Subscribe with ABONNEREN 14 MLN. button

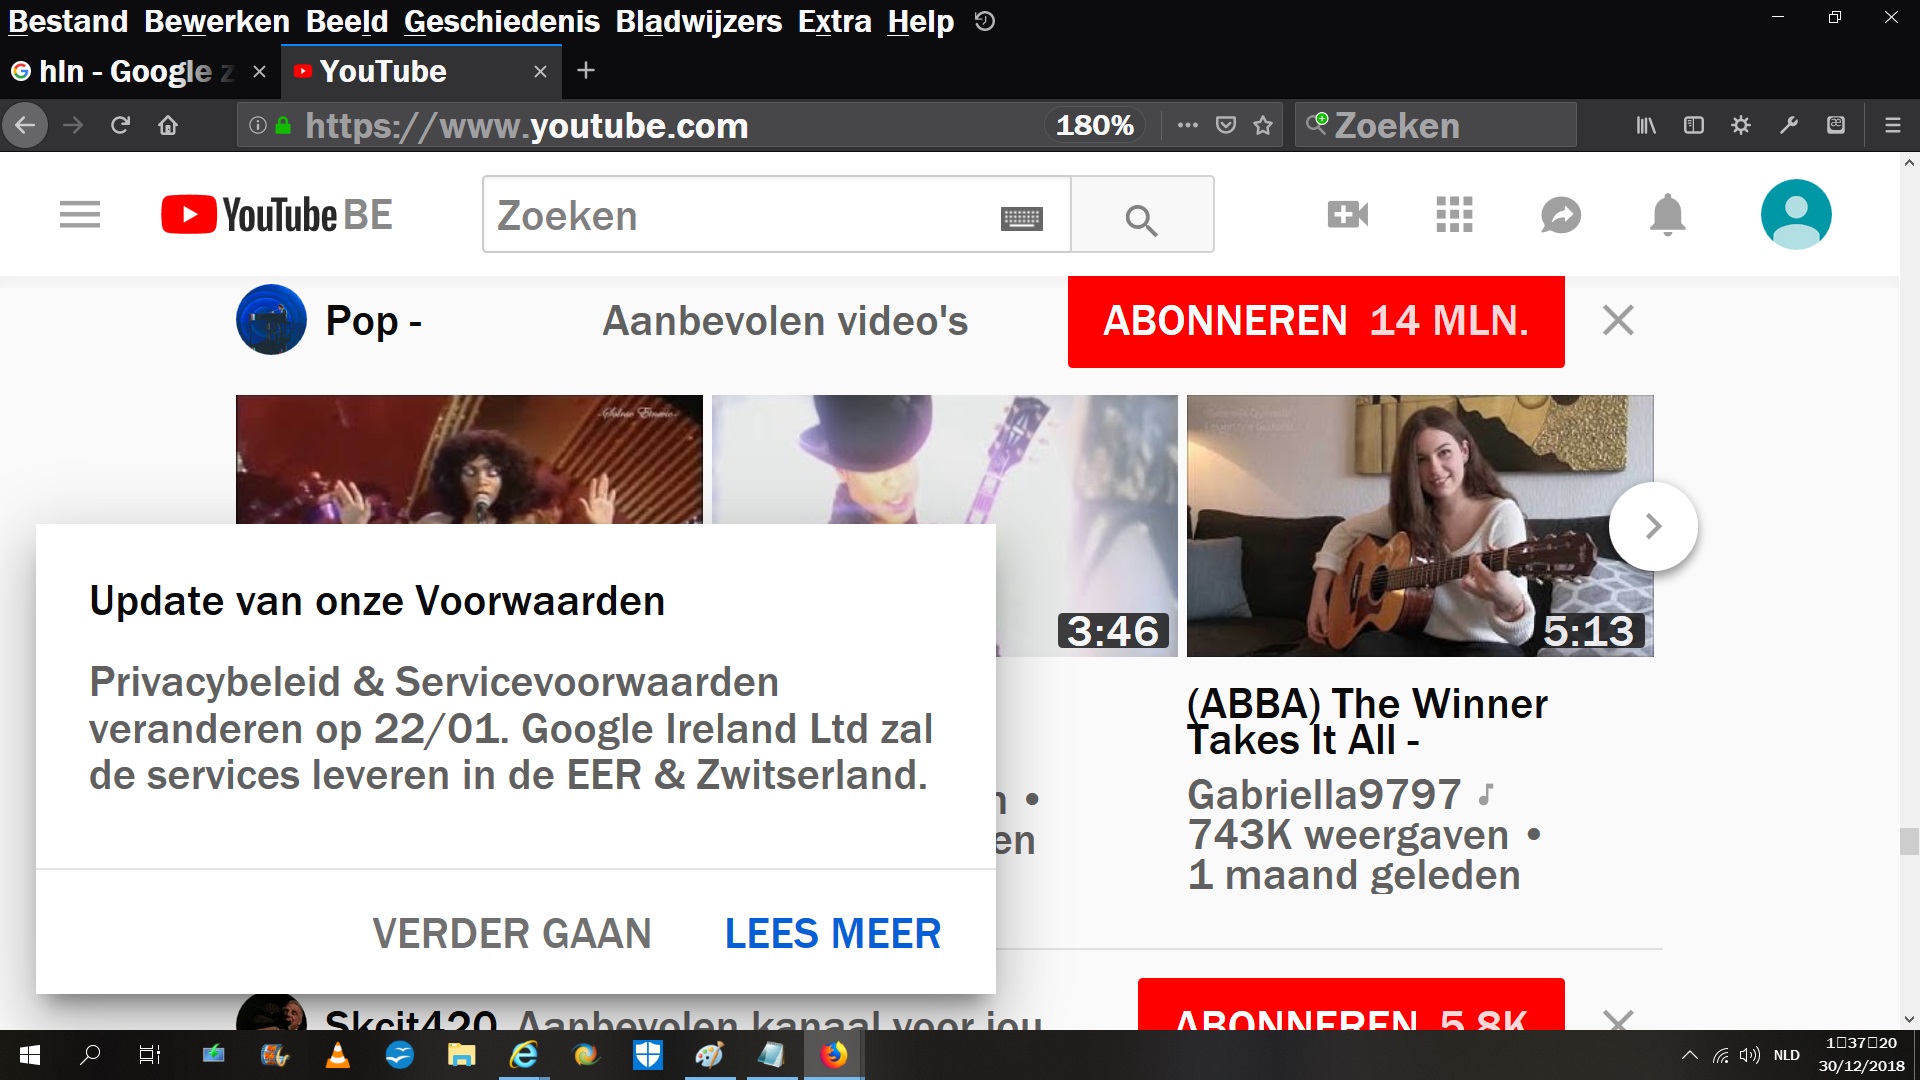1315,321
